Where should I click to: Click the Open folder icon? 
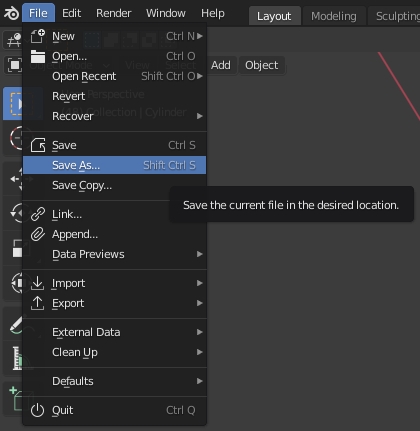pos(38,56)
